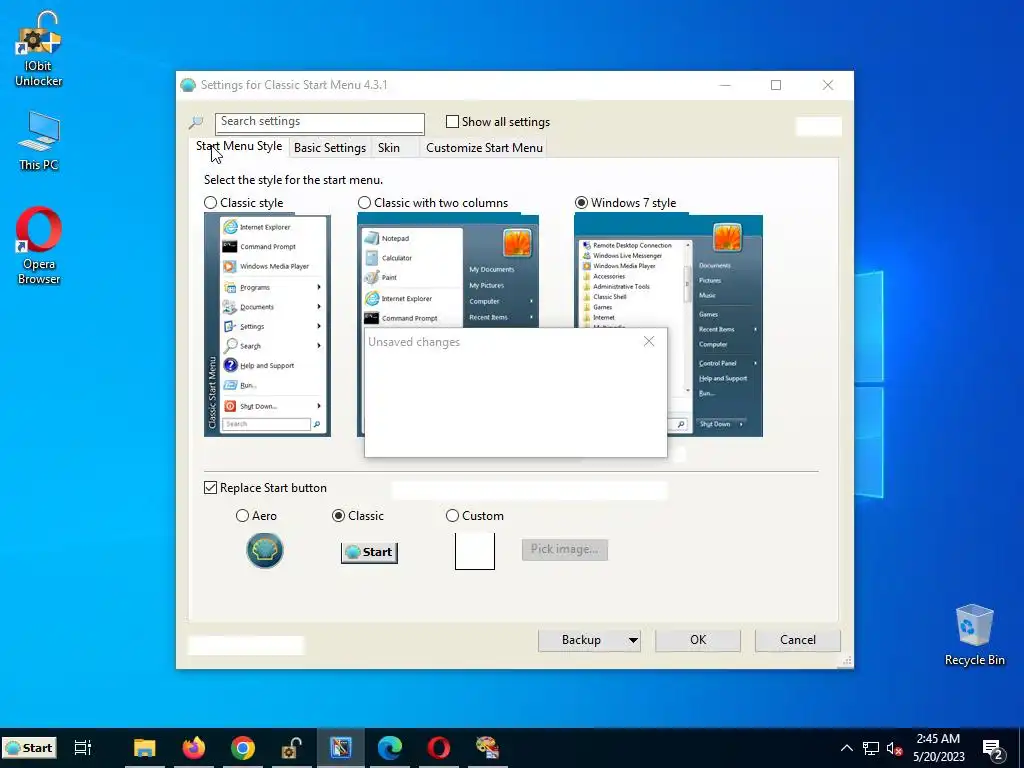Select Windows 7 style radio button
1024x768 pixels.
tap(581, 202)
